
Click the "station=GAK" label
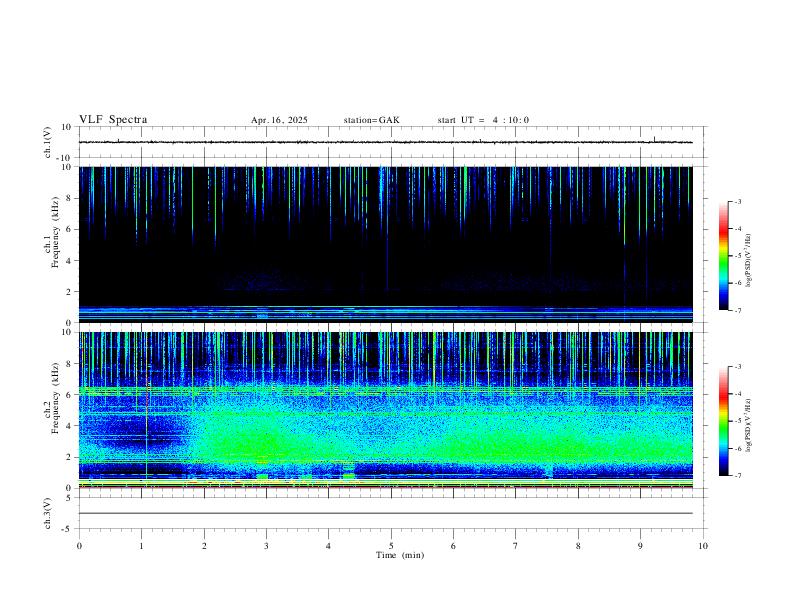(x=371, y=120)
